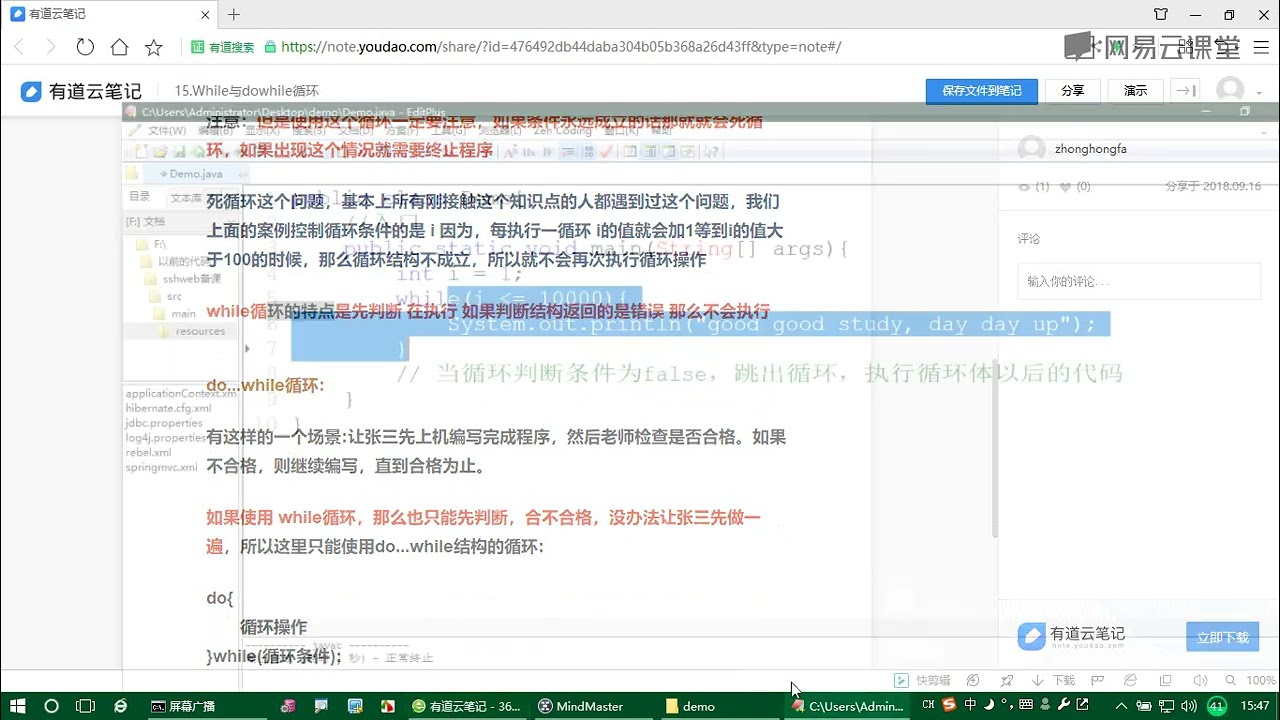
Task: Select the 有道云笔记 browser tab
Action: point(108,15)
